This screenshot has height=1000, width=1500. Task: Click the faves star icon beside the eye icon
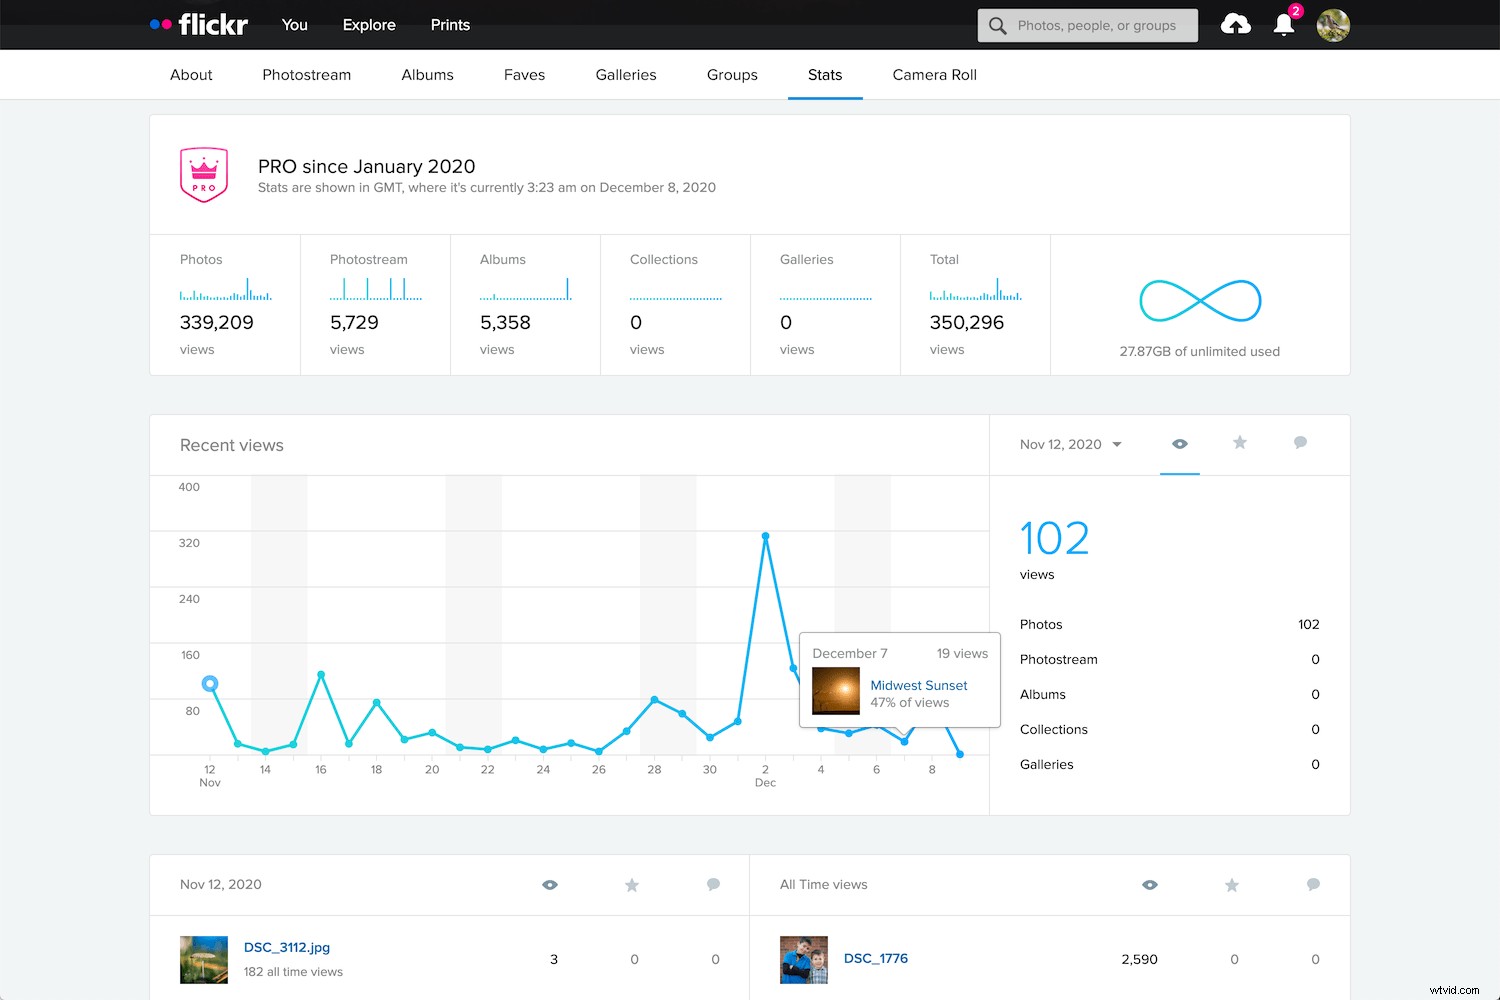(x=1240, y=443)
